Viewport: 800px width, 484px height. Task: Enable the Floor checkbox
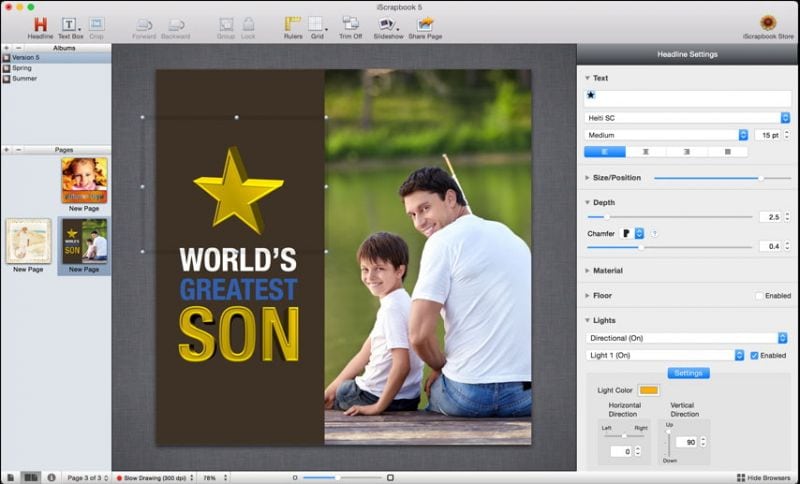(x=759, y=296)
